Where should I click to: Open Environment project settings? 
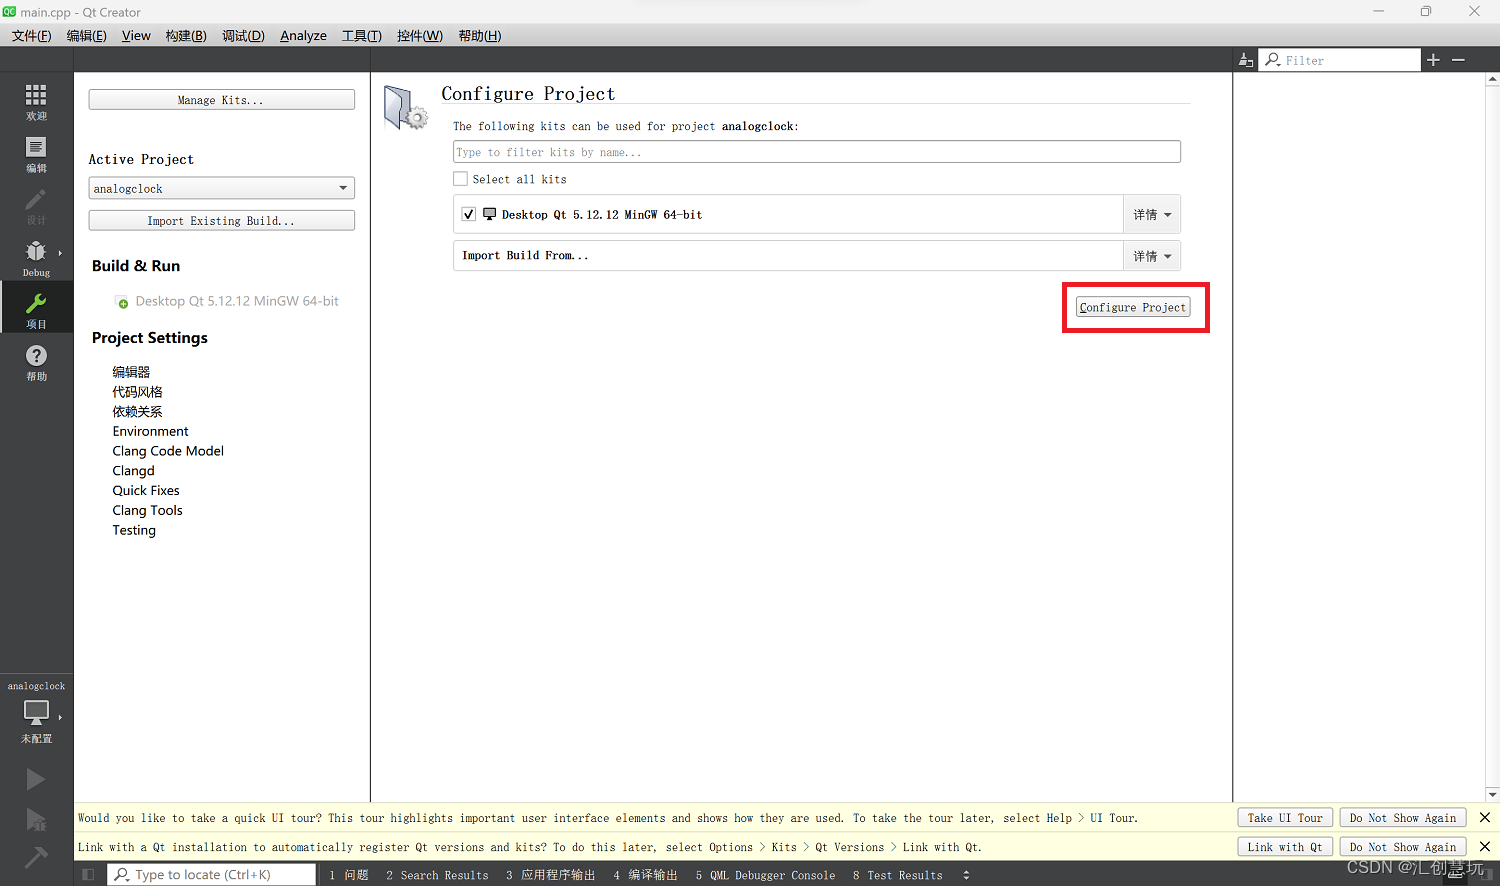150,431
